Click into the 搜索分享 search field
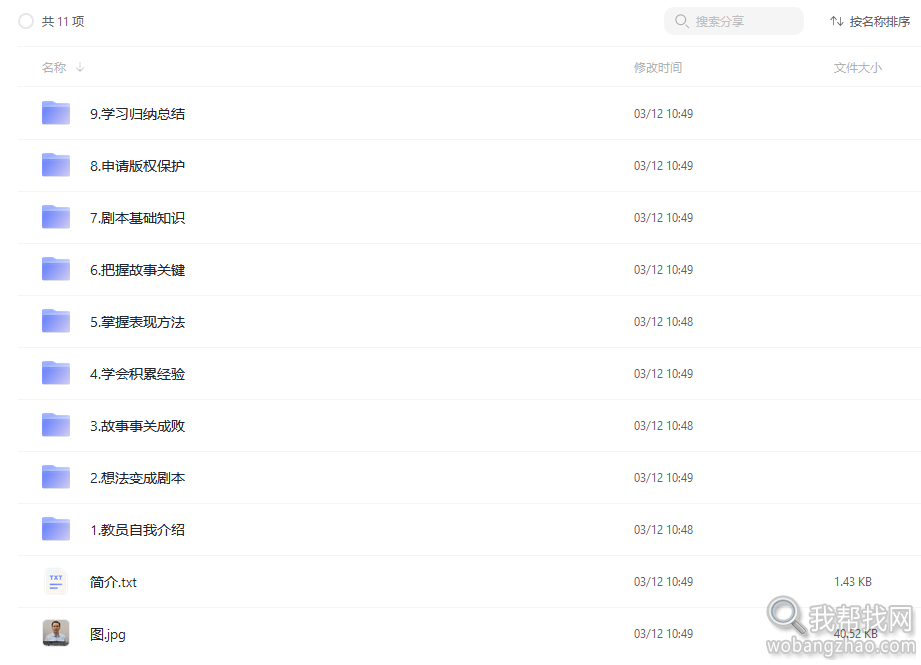The image size is (921, 665). pyautogui.click(x=734, y=21)
